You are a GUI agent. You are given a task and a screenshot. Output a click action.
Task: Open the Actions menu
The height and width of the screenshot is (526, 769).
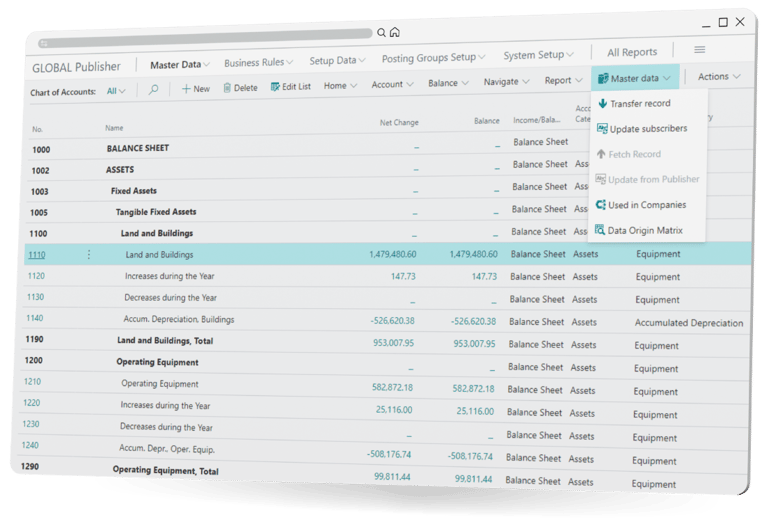tap(719, 76)
